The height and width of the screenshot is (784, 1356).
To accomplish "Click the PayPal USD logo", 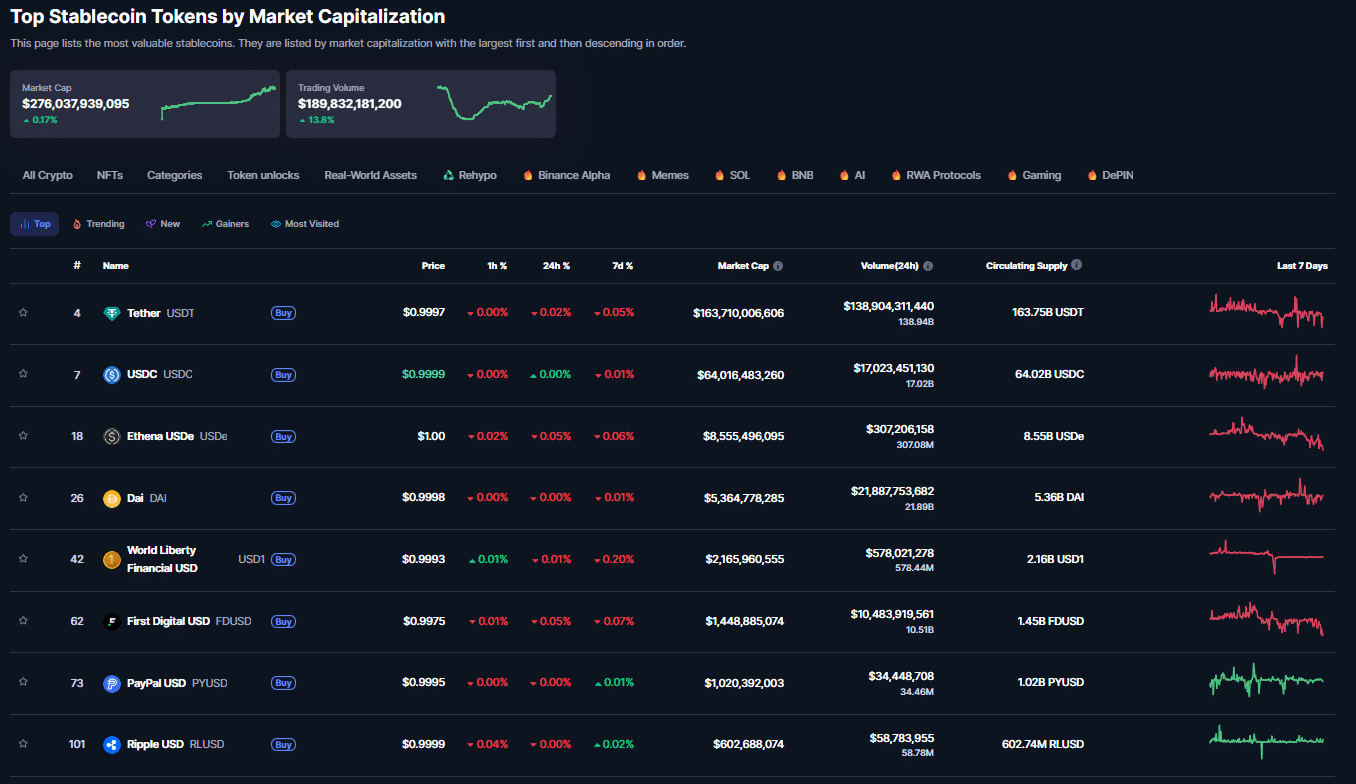I will (112, 683).
